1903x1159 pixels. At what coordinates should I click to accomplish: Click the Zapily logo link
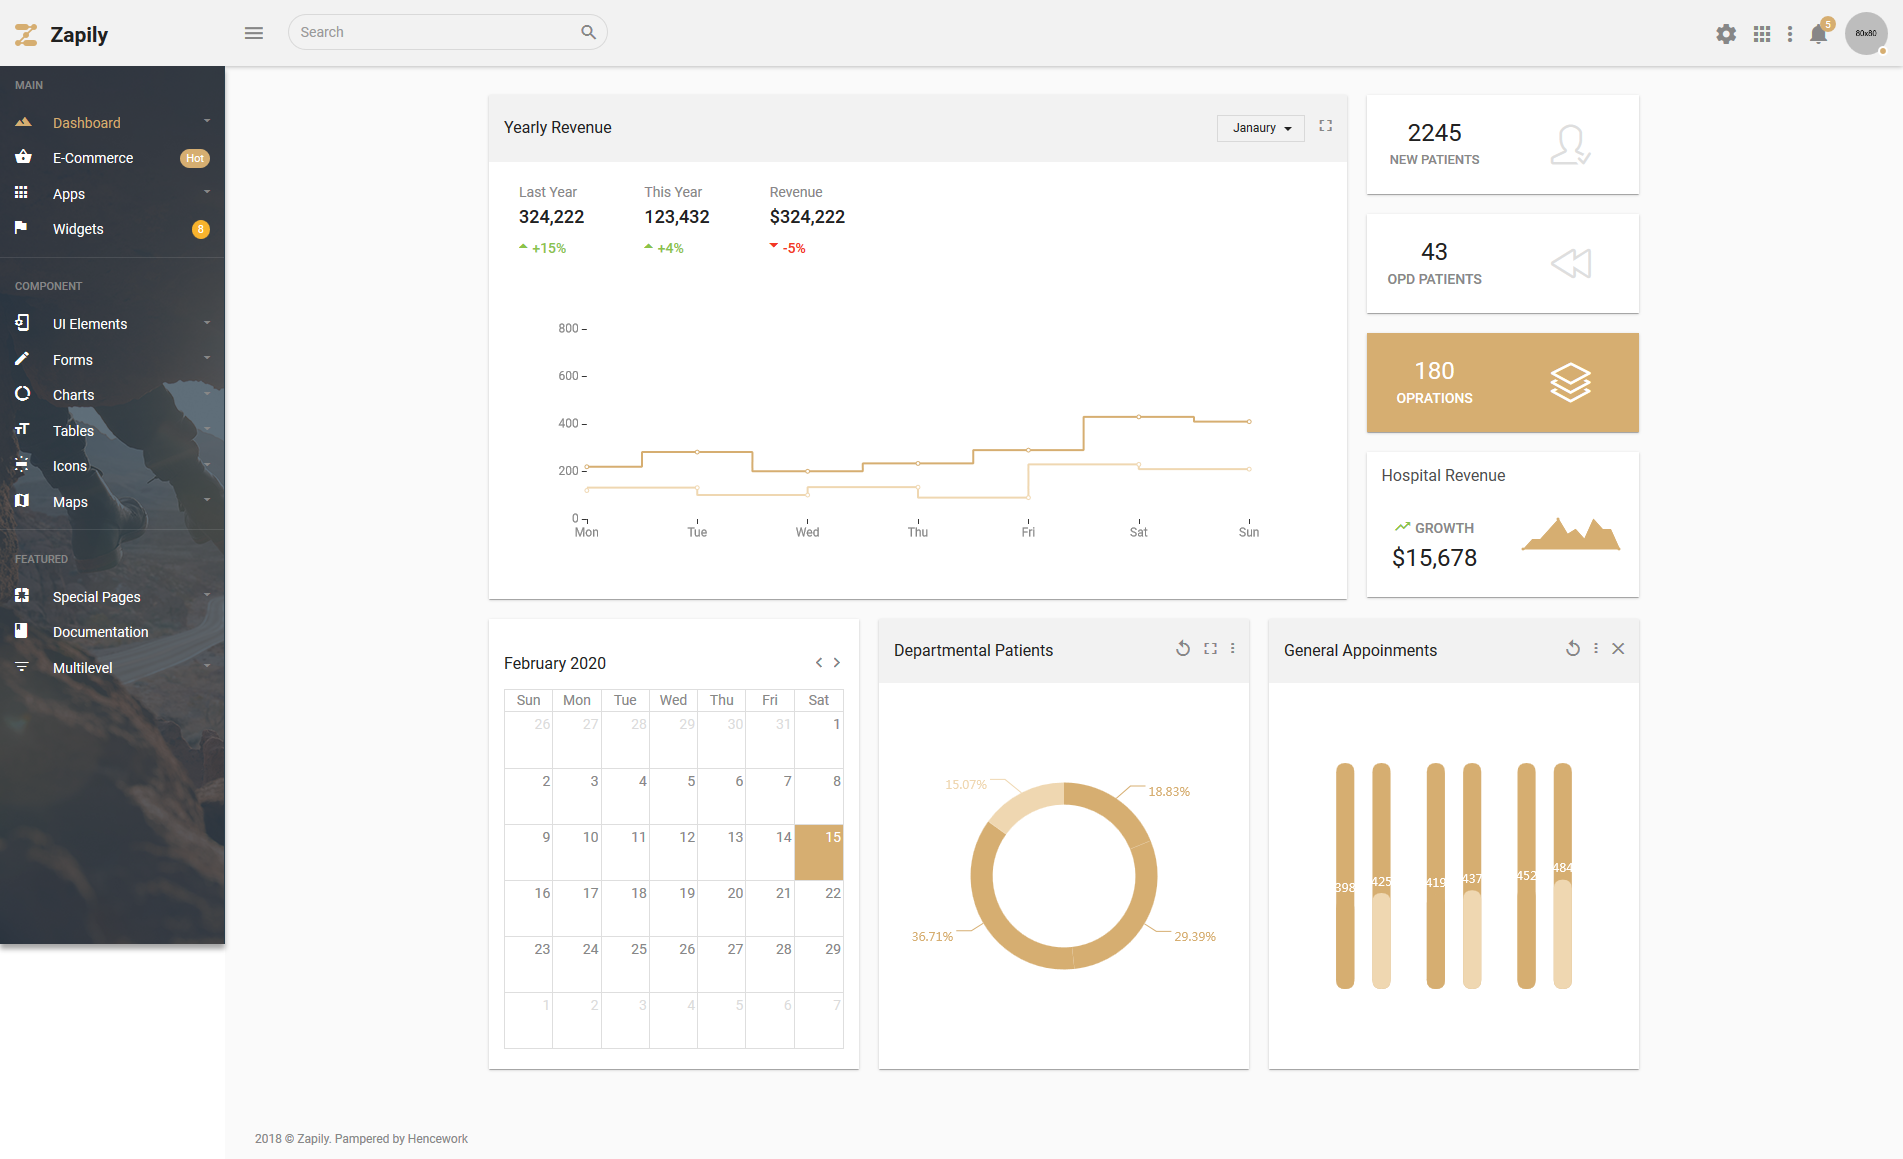point(61,34)
